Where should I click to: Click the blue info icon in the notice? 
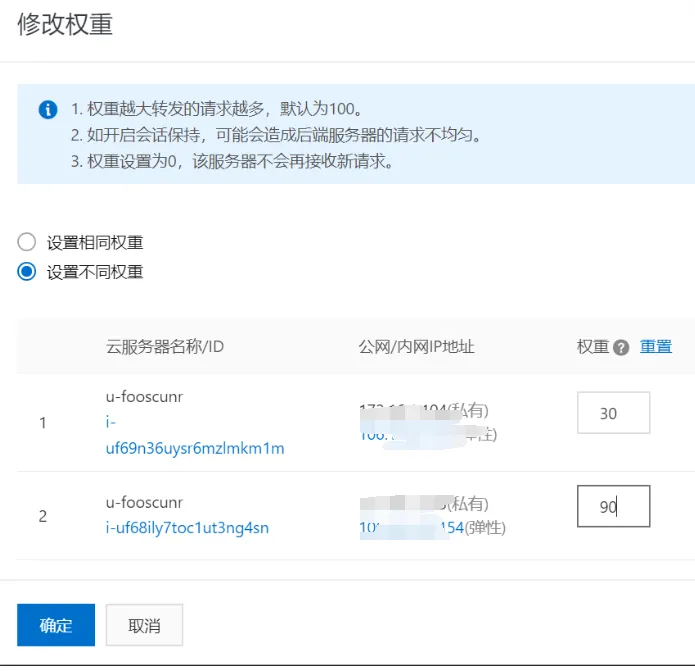pyautogui.click(x=48, y=109)
